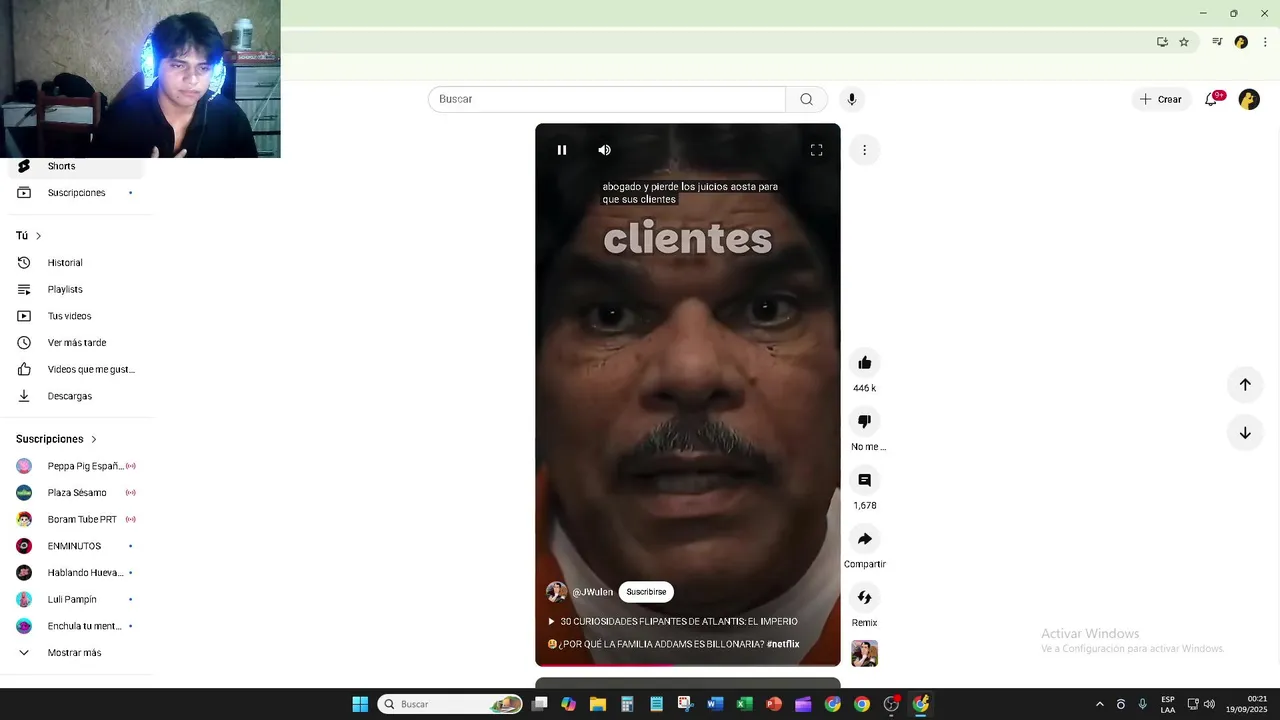Open Luli Pampín channel subscription
Screen dimensions: 1280x720
[x=76, y=599]
